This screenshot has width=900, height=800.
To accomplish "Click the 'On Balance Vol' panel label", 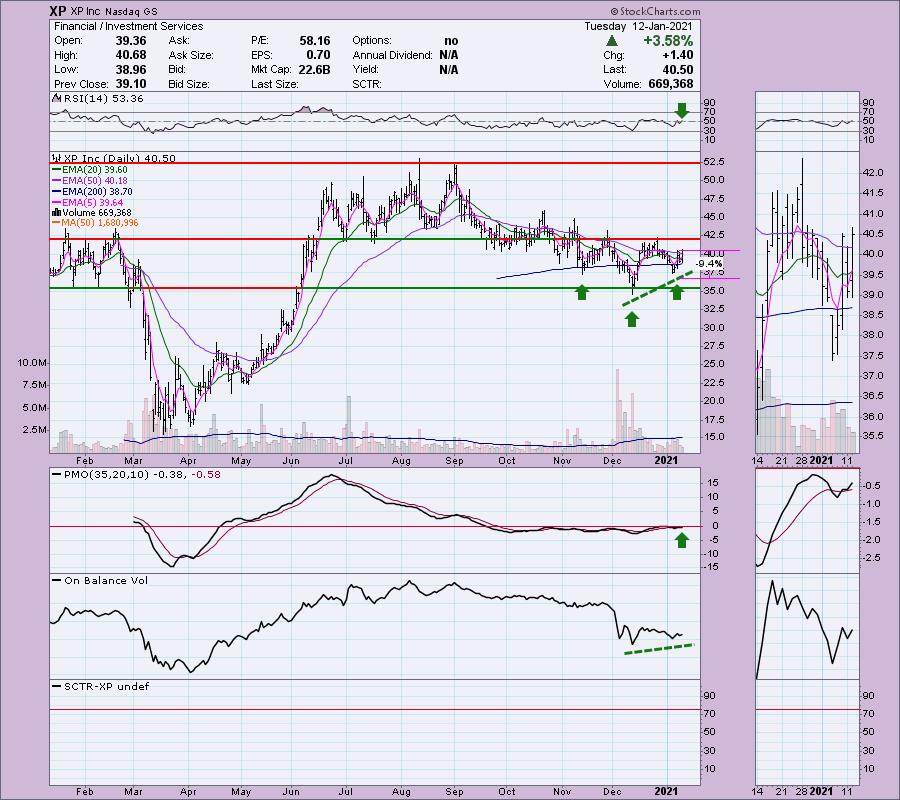I will 106,581.
